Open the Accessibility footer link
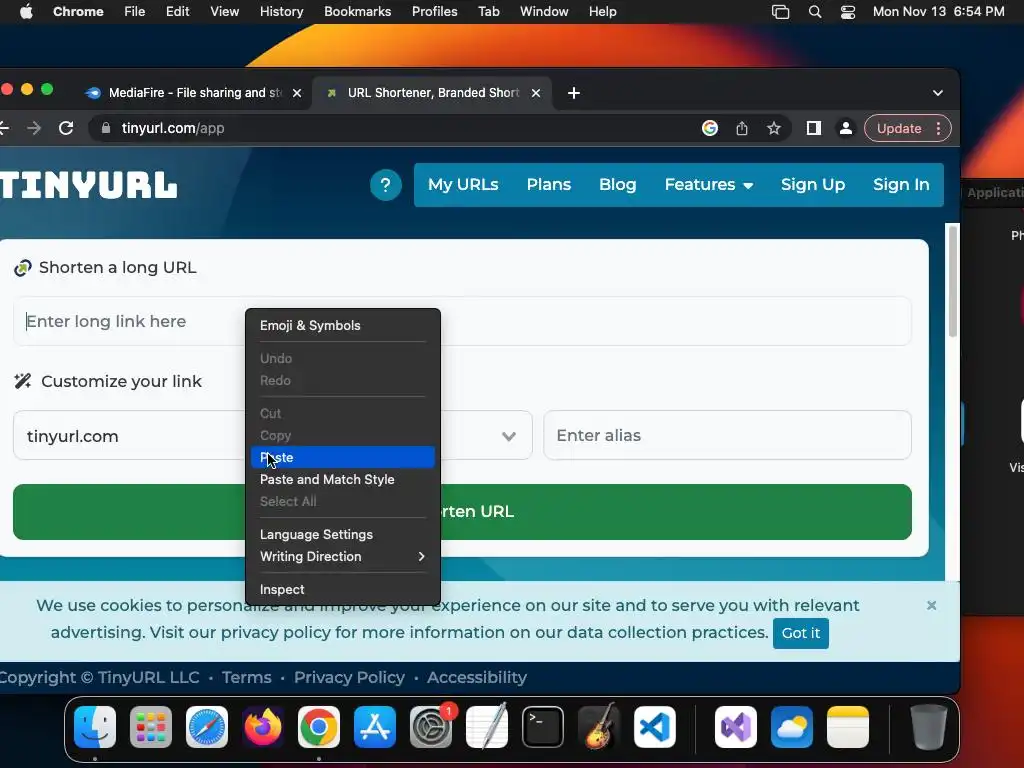The image size is (1024, 768). pyautogui.click(x=477, y=677)
